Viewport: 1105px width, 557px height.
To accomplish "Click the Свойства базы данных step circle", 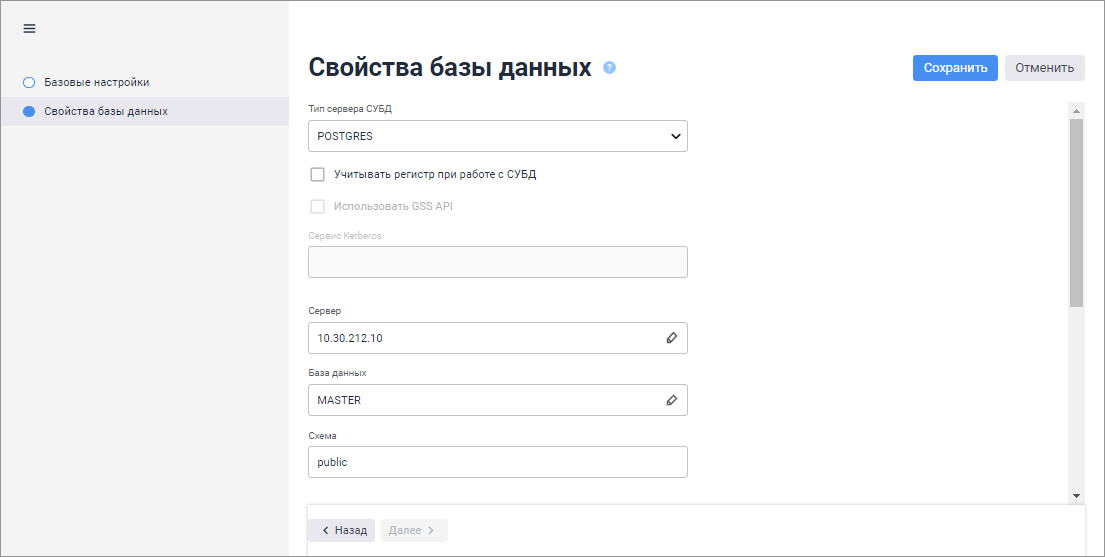I will coord(29,111).
